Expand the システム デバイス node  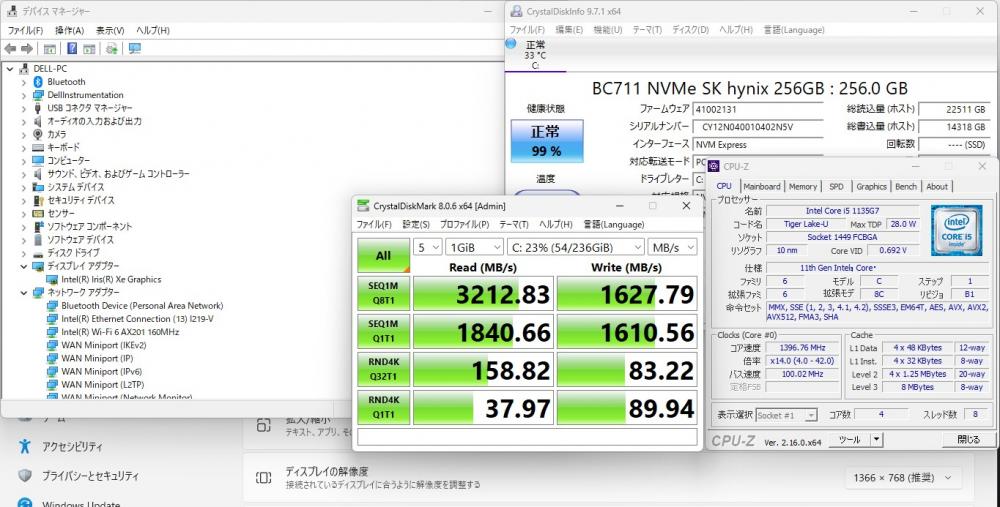(x=24, y=187)
